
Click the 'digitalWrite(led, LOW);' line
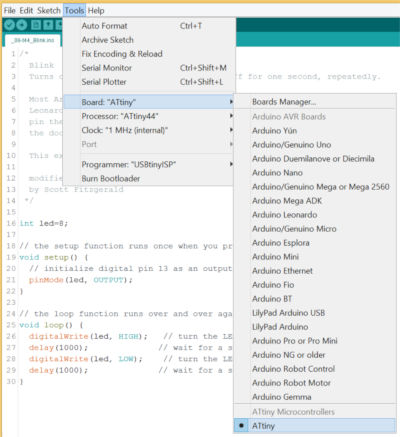(x=86, y=359)
